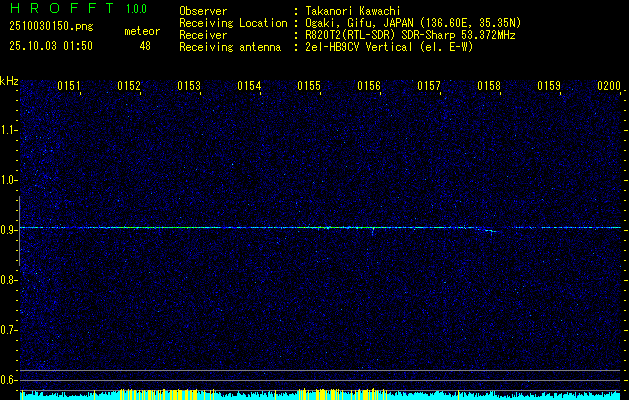Click time marker 0154
This screenshot has height=400, width=629.
[x=249, y=86]
